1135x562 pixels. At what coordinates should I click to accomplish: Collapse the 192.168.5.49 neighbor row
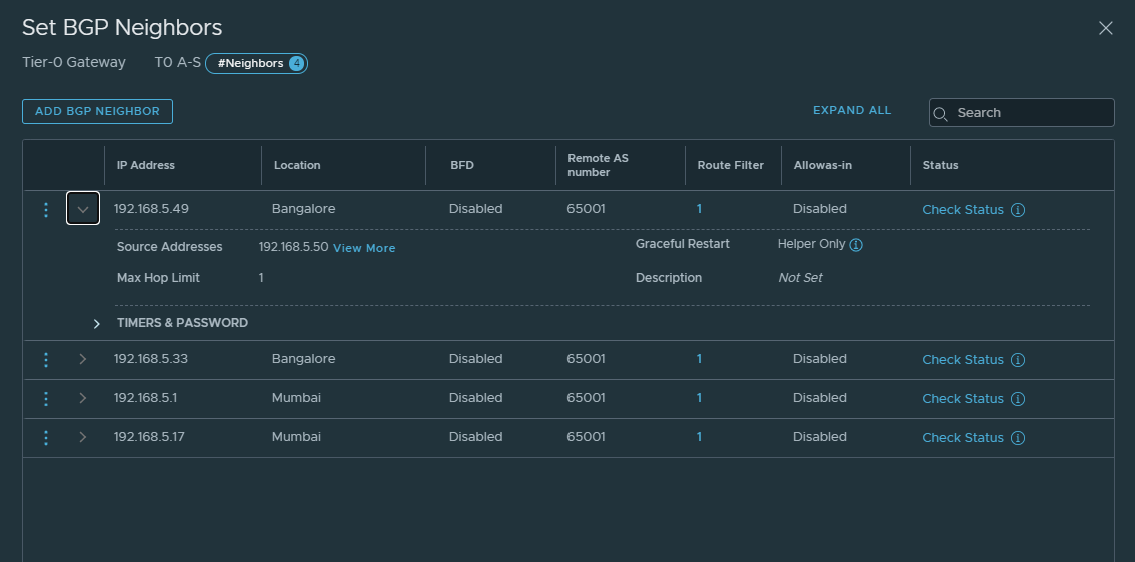click(83, 209)
